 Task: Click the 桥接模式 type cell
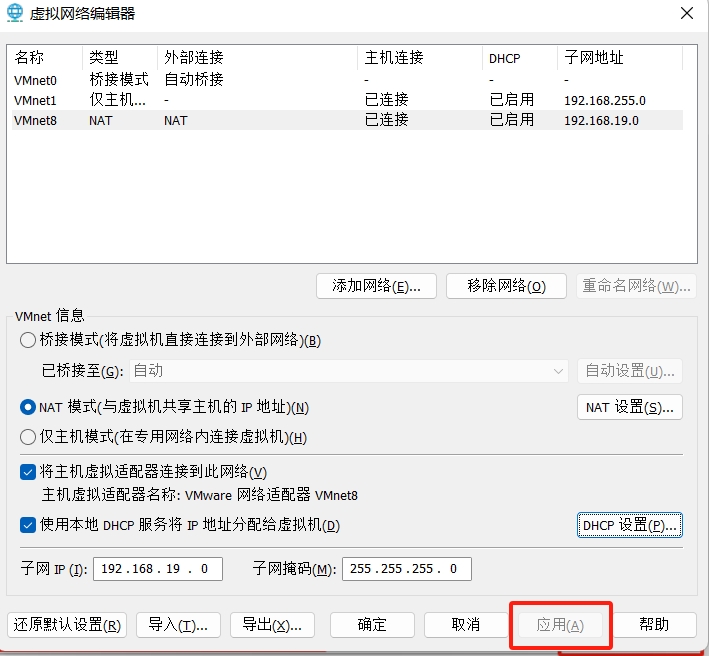click(x=118, y=80)
